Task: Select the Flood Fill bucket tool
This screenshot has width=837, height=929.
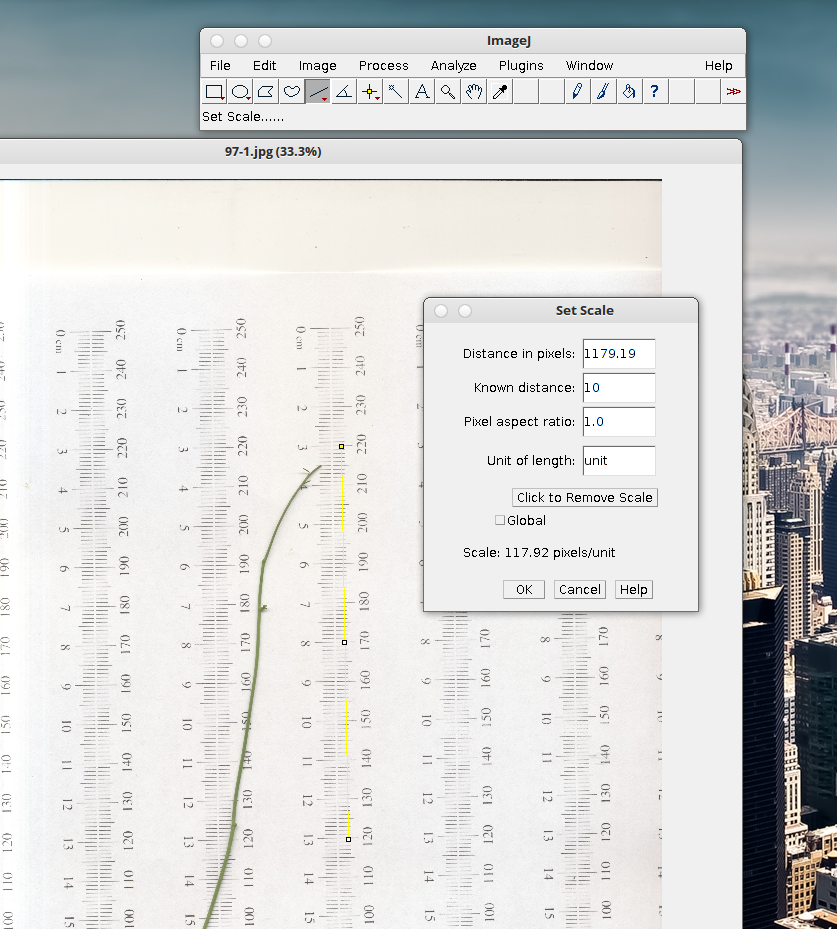Action: coord(629,92)
